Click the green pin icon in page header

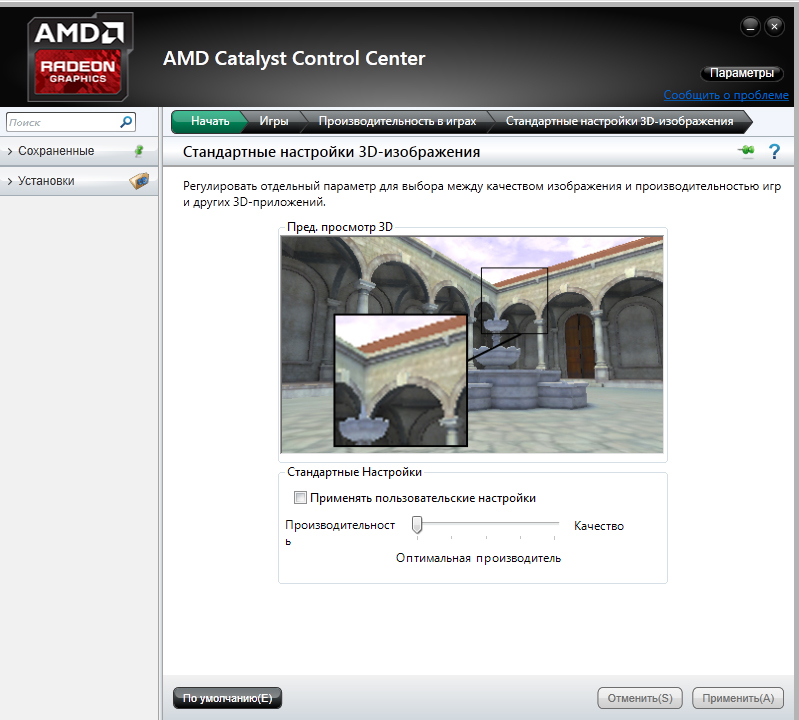tap(747, 151)
